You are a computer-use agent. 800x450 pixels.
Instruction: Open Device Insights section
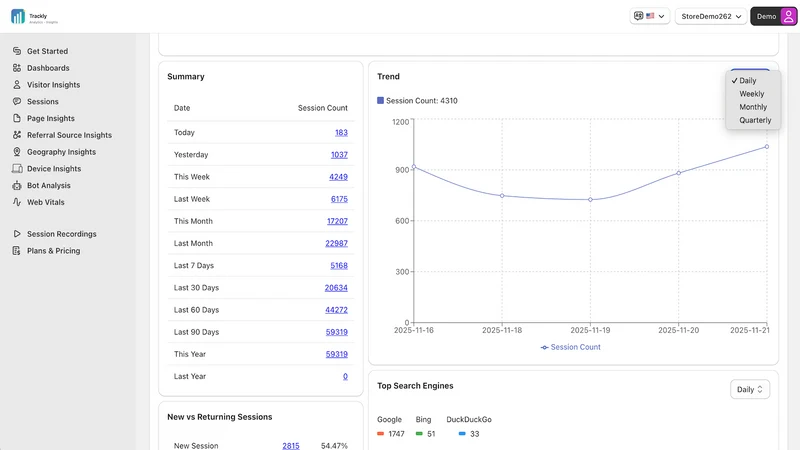point(54,169)
